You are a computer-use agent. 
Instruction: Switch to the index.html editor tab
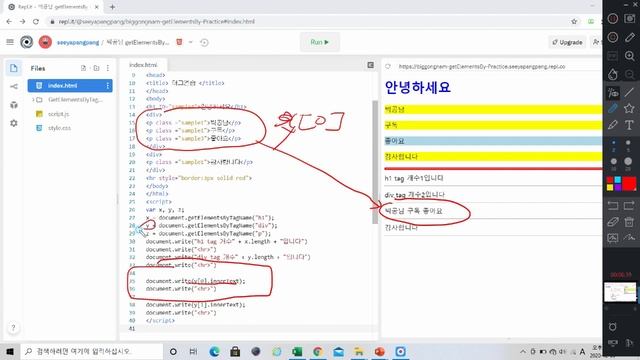[143, 65]
